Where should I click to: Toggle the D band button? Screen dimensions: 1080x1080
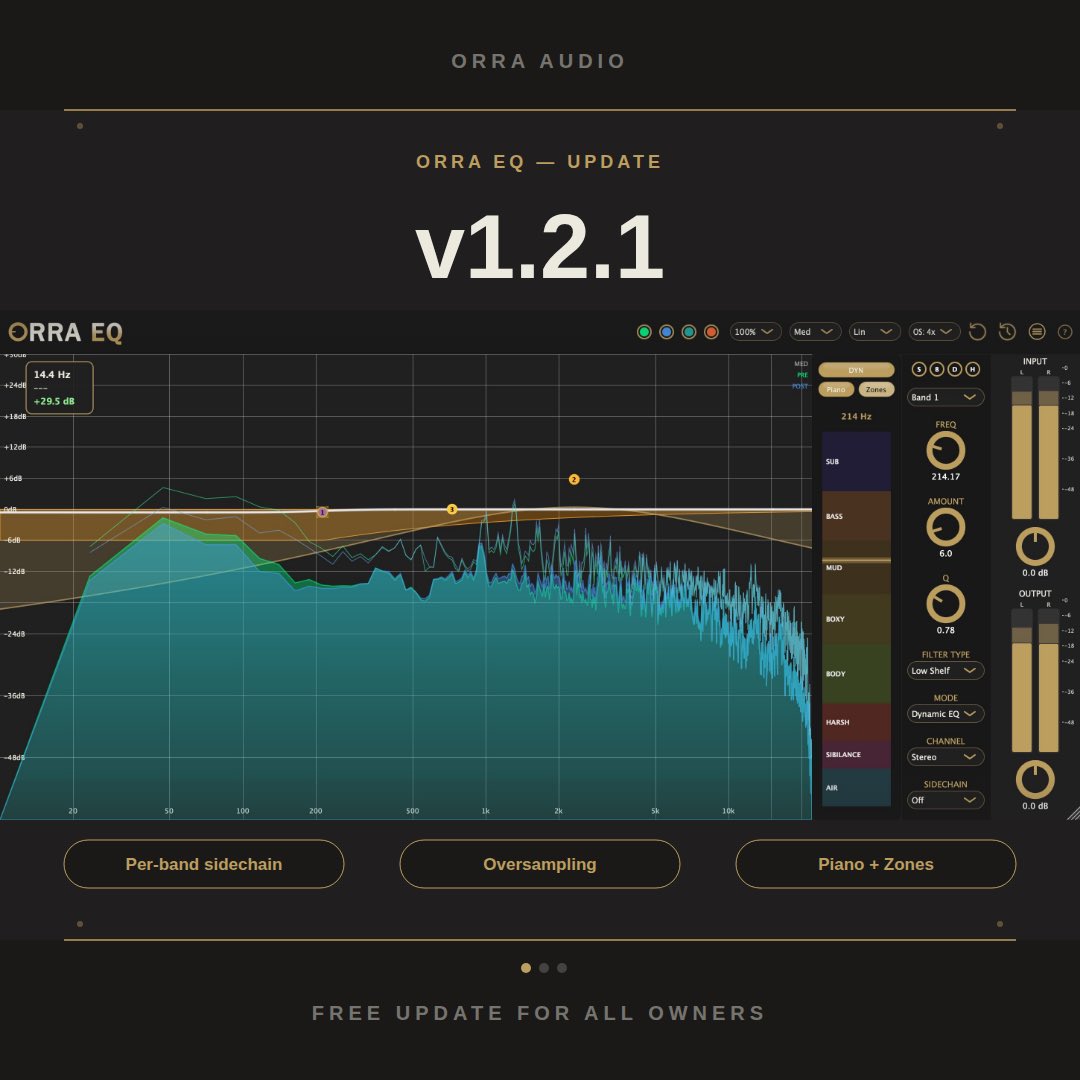point(955,369)
